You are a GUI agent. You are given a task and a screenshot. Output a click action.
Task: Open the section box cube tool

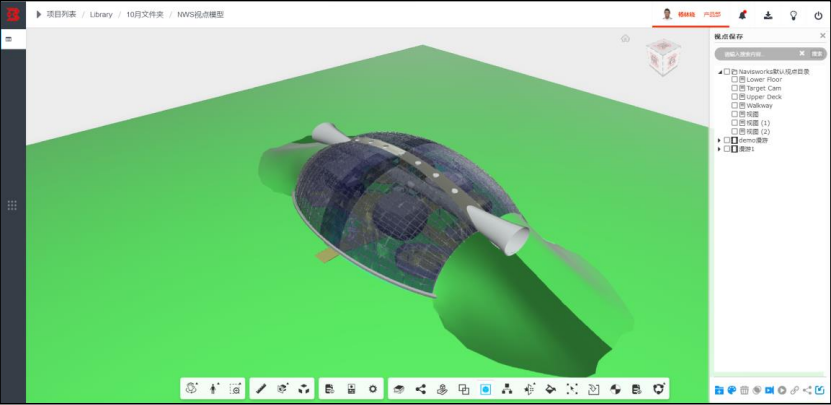point(282,389)
